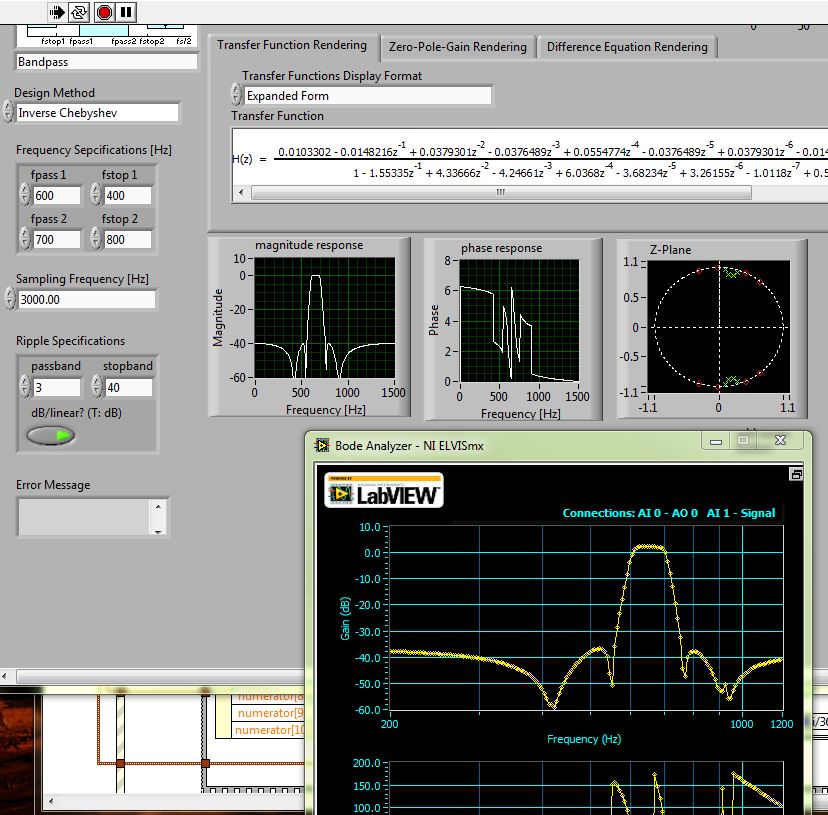Click the Pause toolbar icon
Viewport: 828px width, 815px height.
click(x=126, y=12)
